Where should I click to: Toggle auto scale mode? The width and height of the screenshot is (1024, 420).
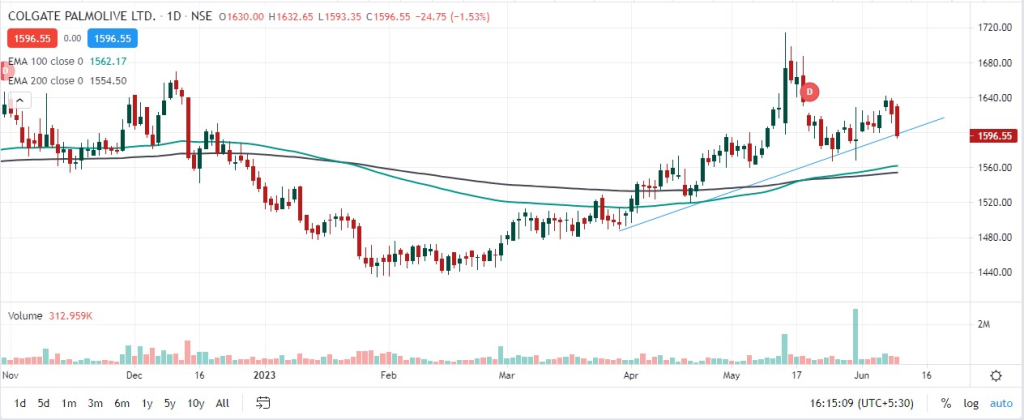[x=999, y=403]
